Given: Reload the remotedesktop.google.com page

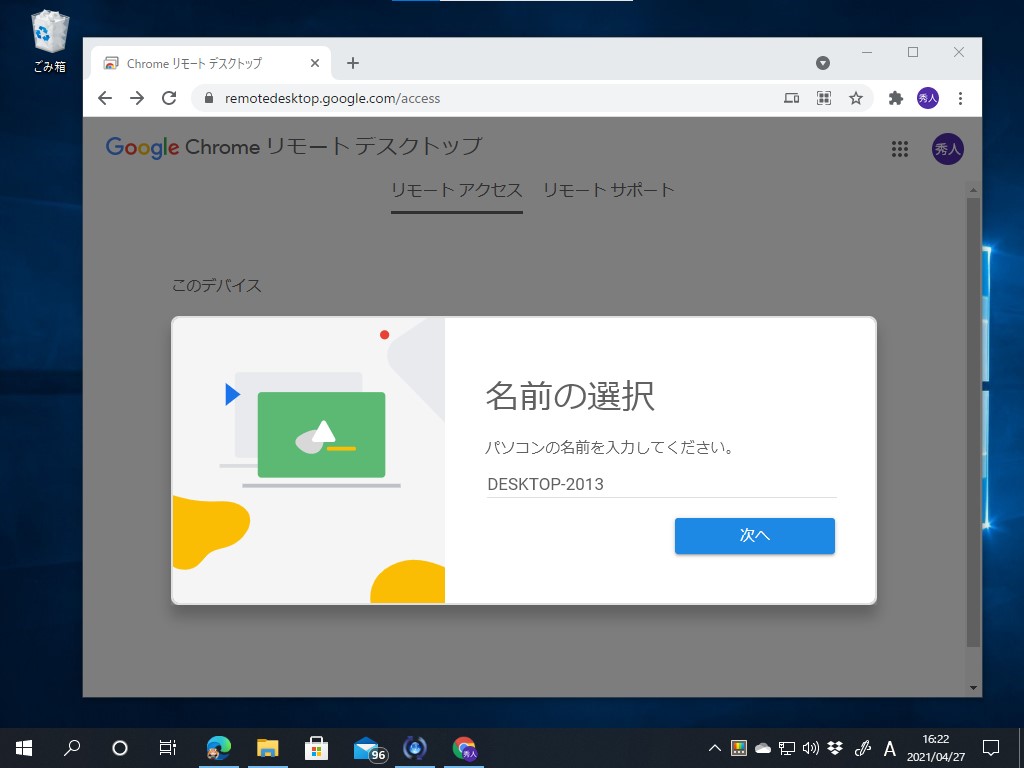Looking at the screenshot, I should pos(168,98).
